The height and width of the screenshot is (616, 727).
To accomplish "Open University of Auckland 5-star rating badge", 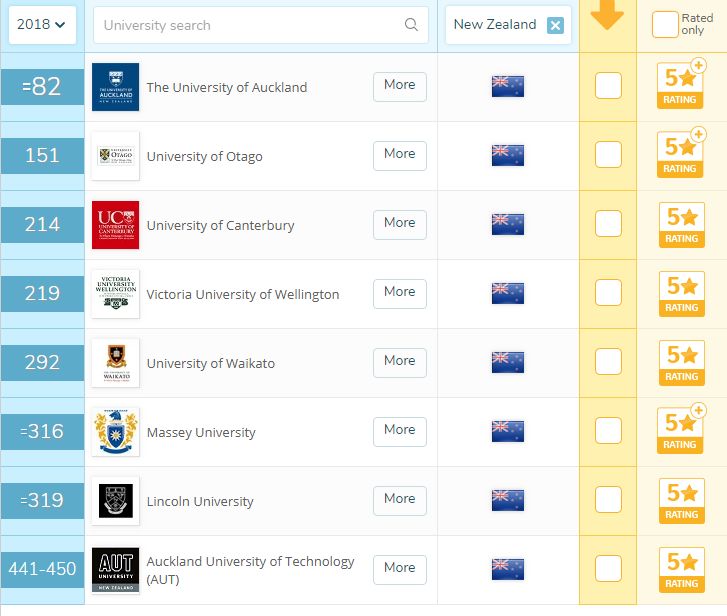I will coord(681,87).
